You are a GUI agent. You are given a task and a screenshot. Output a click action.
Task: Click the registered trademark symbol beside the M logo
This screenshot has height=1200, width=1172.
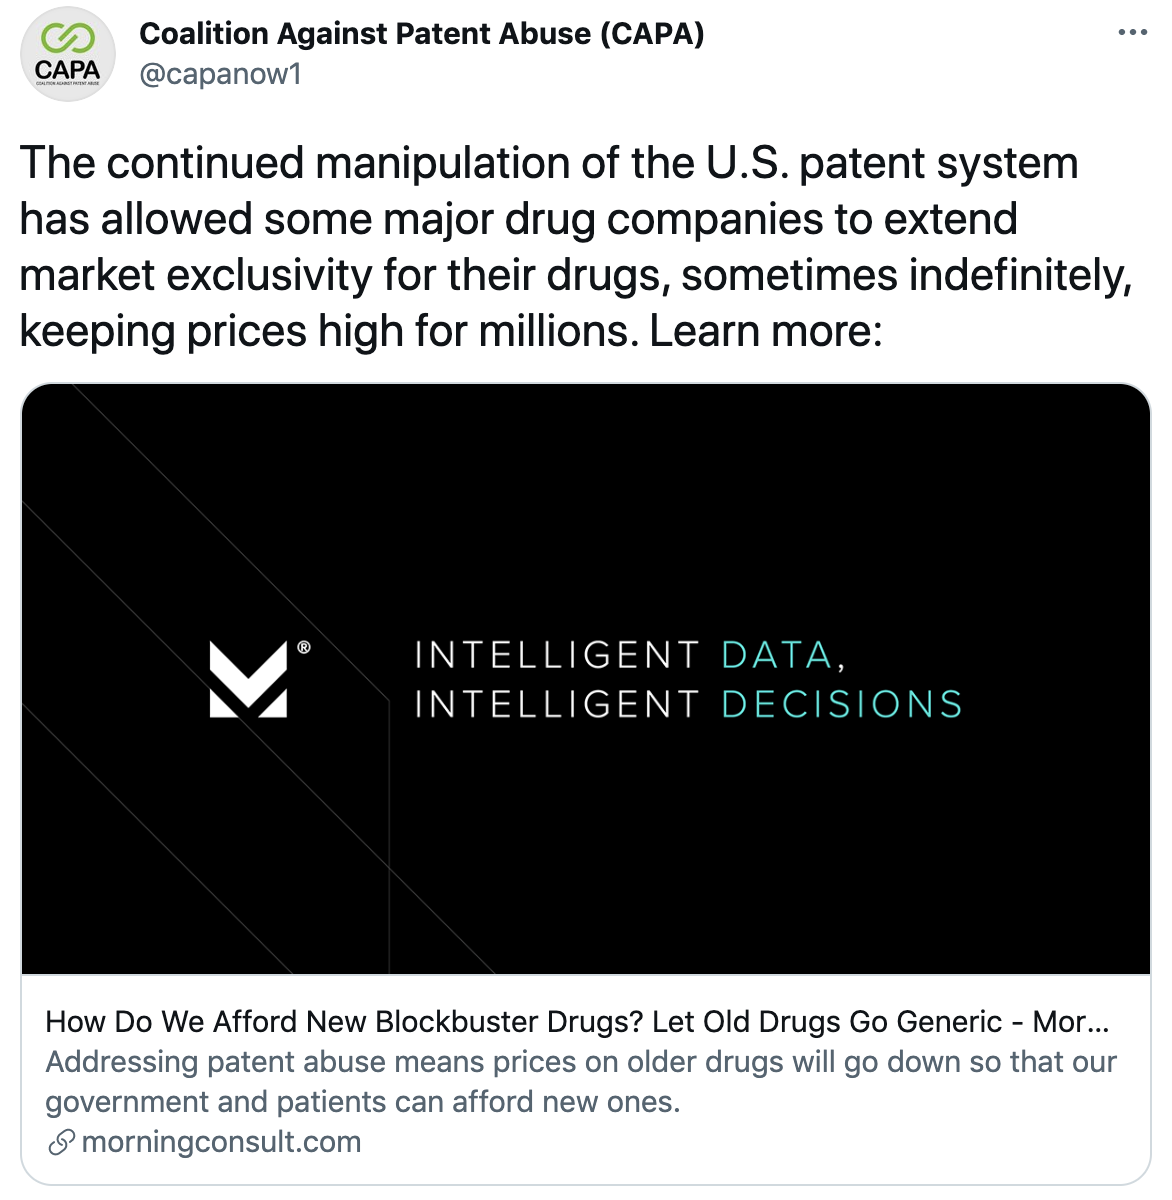304,648
